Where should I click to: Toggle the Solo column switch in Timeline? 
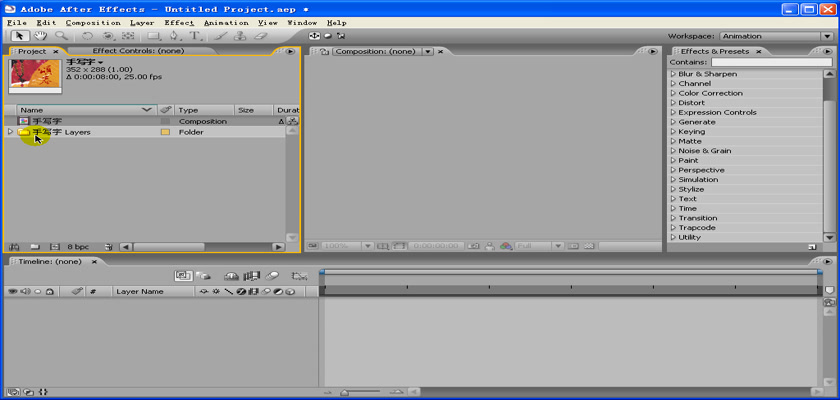tap(37, 292)
